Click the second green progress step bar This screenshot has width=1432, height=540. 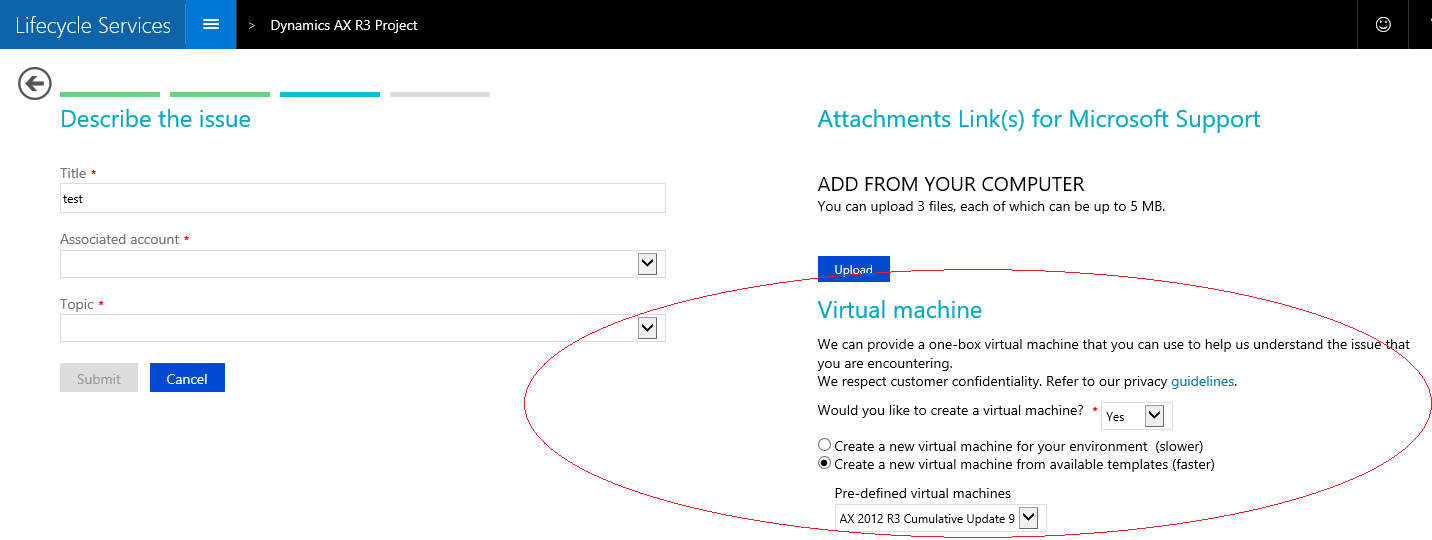pyautogui.click(x=220, y=94)
